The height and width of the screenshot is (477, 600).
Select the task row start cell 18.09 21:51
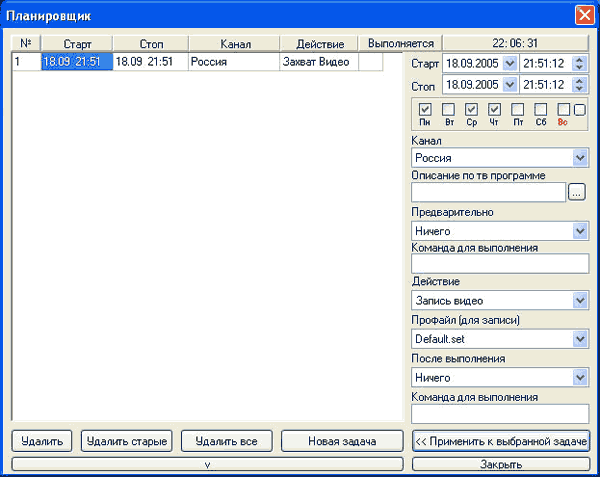(77, 62)
